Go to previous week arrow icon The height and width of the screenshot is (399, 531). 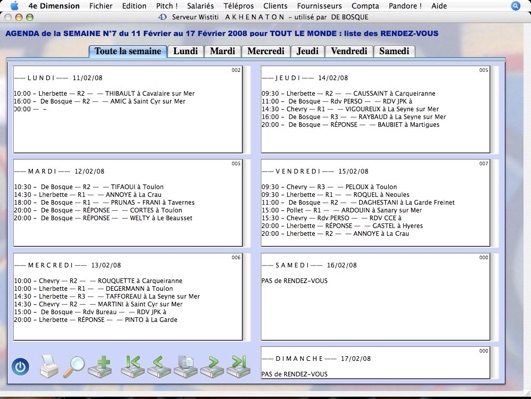click(159, 366)
